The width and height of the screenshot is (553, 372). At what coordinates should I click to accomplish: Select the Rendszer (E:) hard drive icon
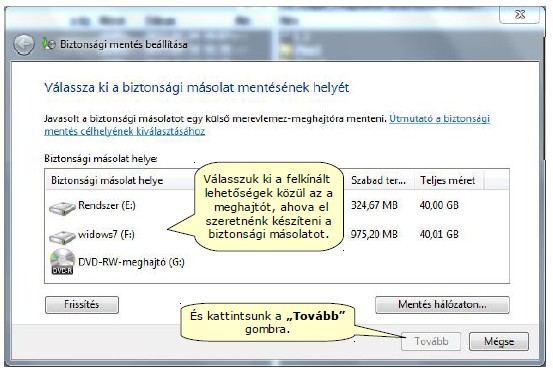coord(62,208)
